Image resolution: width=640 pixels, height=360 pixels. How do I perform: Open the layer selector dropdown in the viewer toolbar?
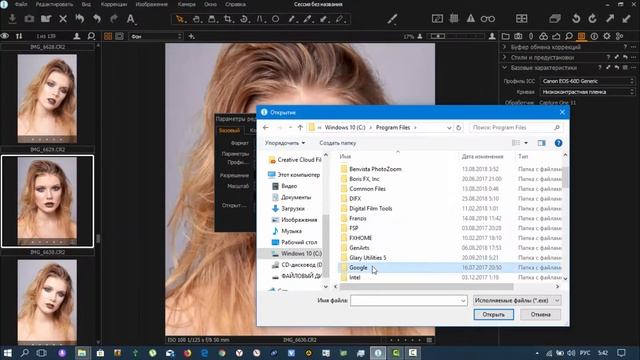pyautogui.click(x=156, y=36)
